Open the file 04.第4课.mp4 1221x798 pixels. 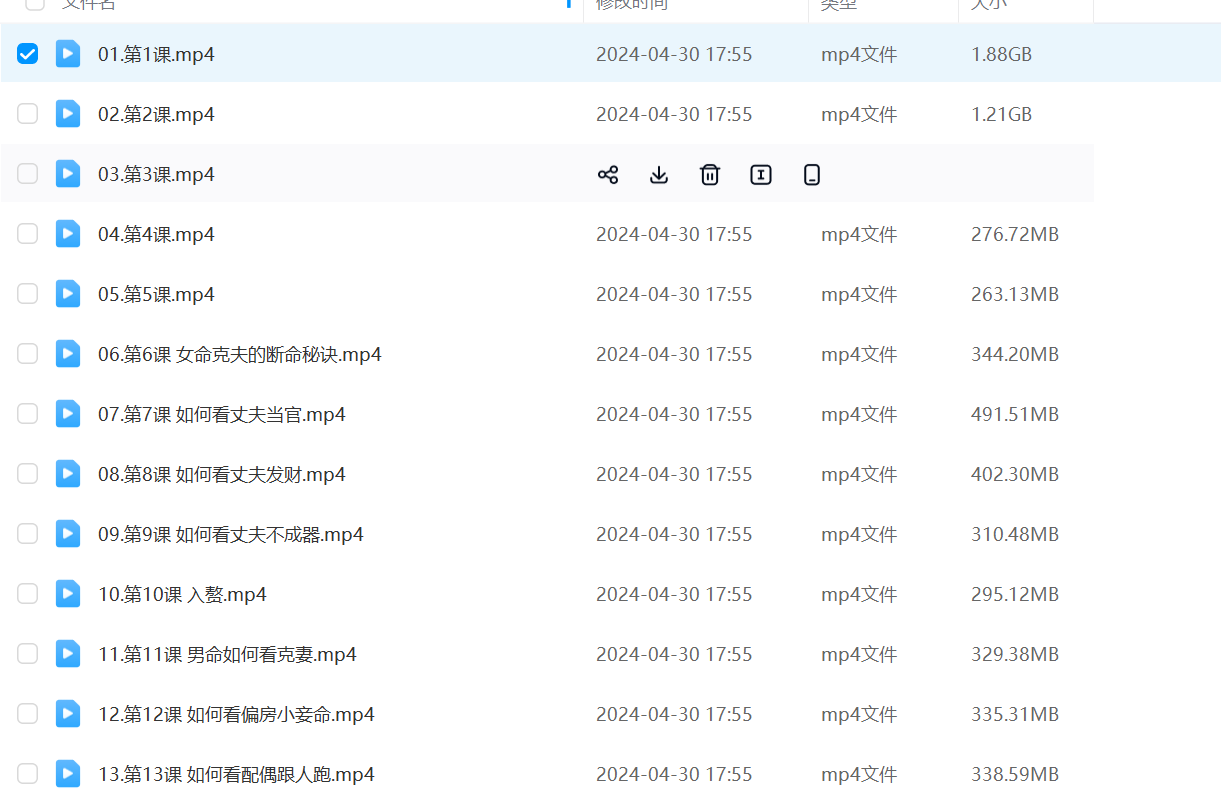(x=156, y=234)
